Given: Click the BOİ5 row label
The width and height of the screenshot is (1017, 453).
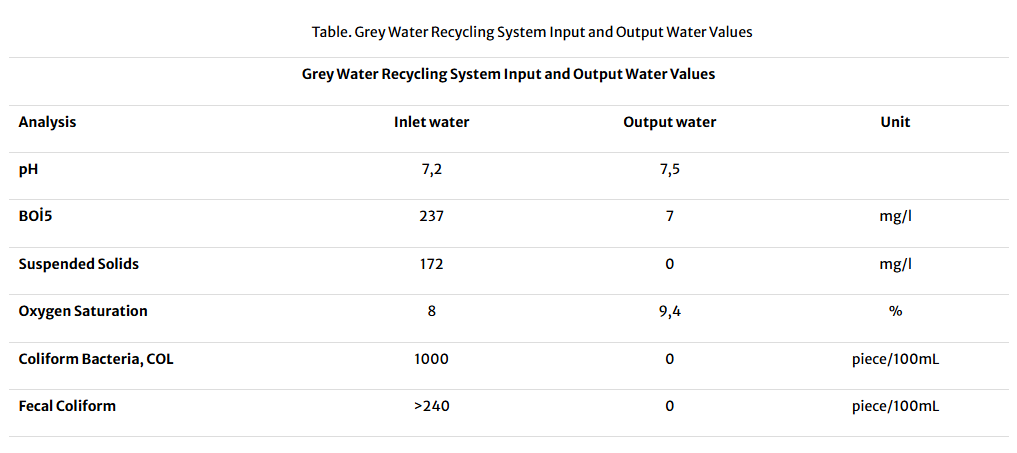Looking at the screenshot, I should tap(35, 216).
